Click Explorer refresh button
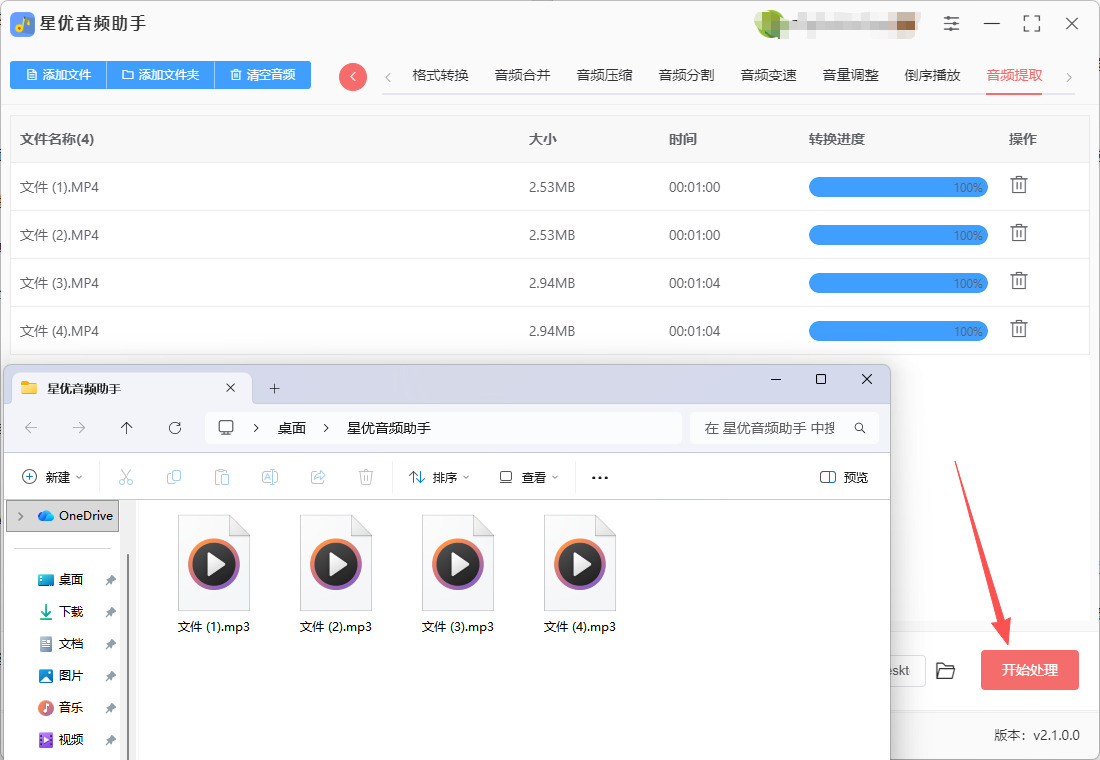This screenshot has height=760, width=1100. (x=175, y=428)
